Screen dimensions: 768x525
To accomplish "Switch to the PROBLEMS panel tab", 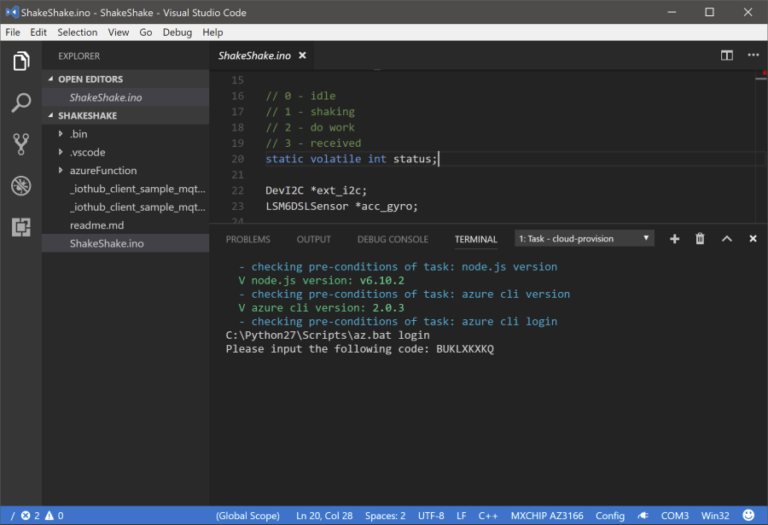I will [x=248, y=239].
